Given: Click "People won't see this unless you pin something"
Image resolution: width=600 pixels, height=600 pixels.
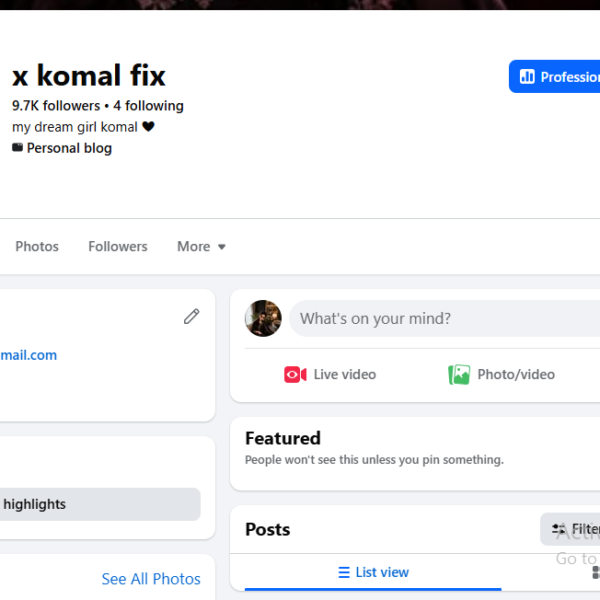Looking at the screenshot, I should click(374, 460).
